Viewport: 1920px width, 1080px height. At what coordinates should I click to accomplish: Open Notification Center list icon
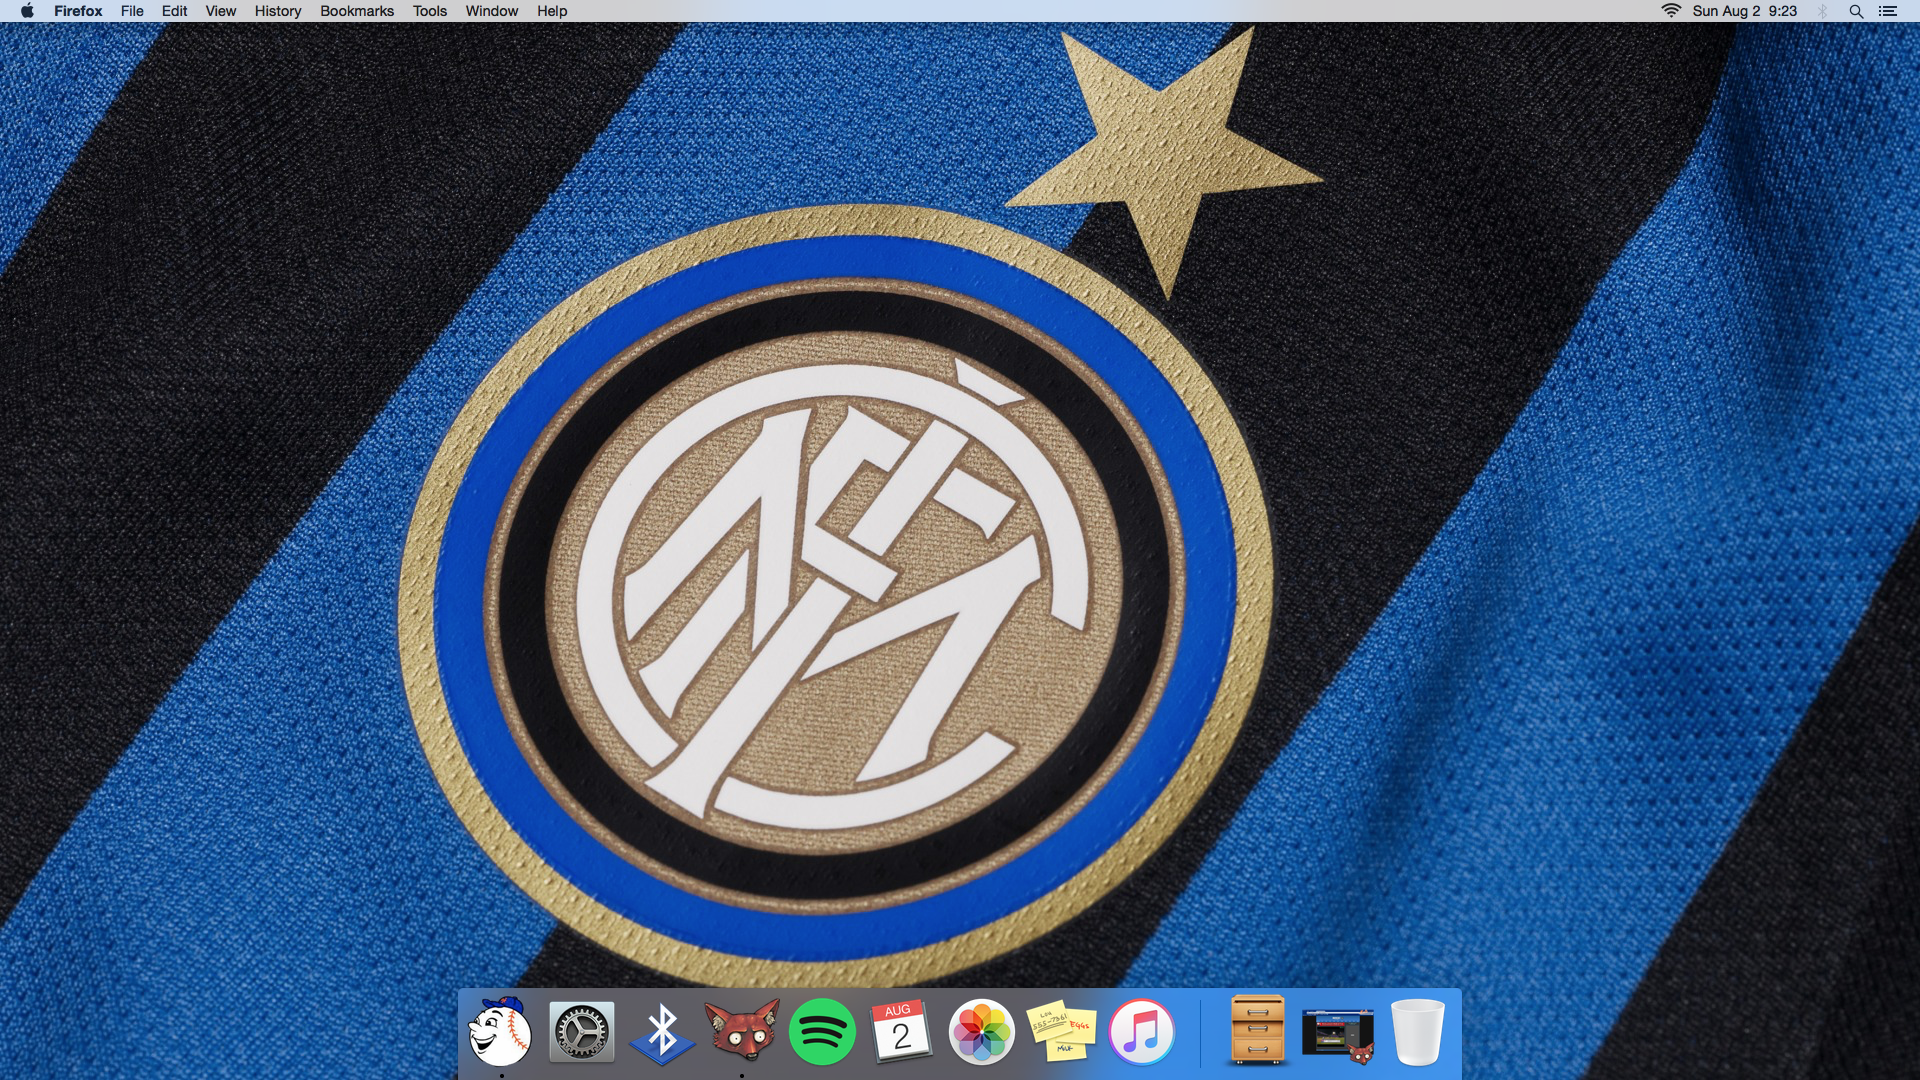1888,11
